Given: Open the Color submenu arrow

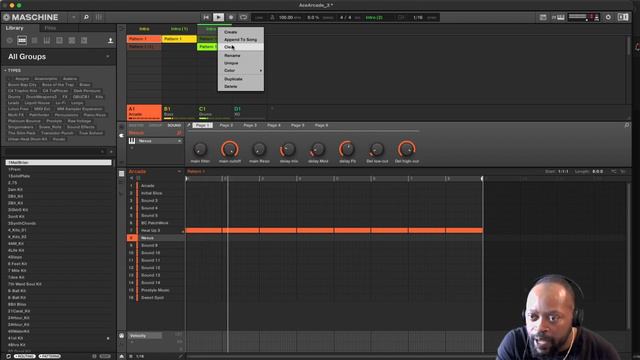Looking at the screenshot, I should pyautogui.click(x=261, y=71).
